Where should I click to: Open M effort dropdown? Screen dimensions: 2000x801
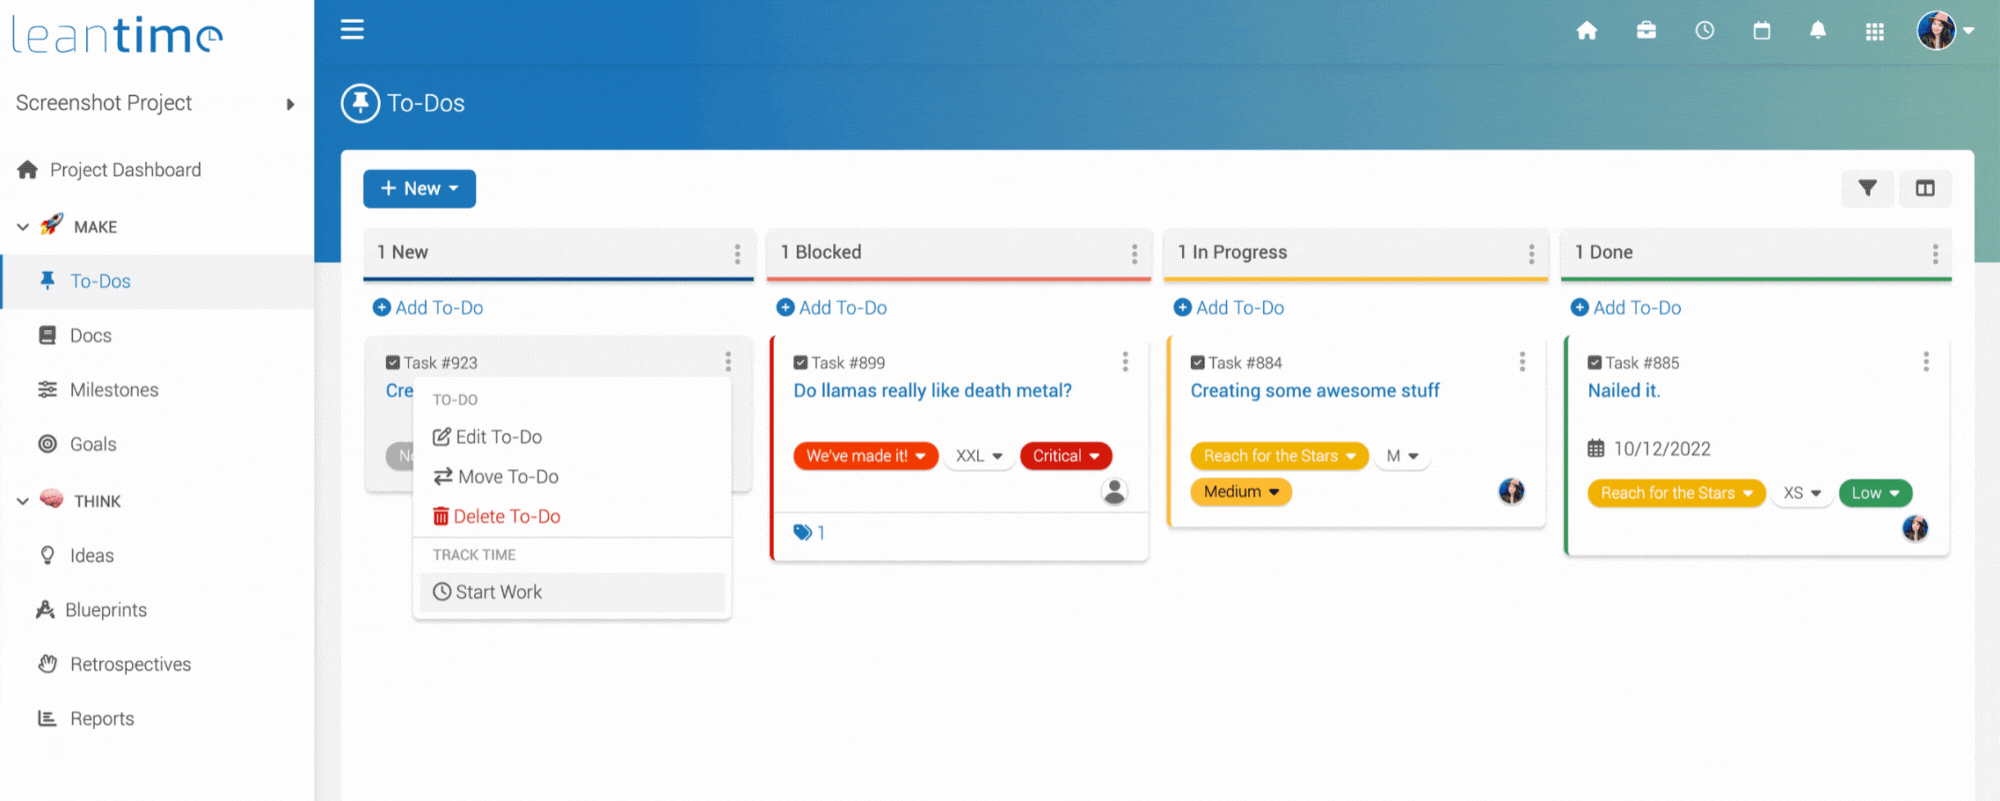[x=1403, y=455]
